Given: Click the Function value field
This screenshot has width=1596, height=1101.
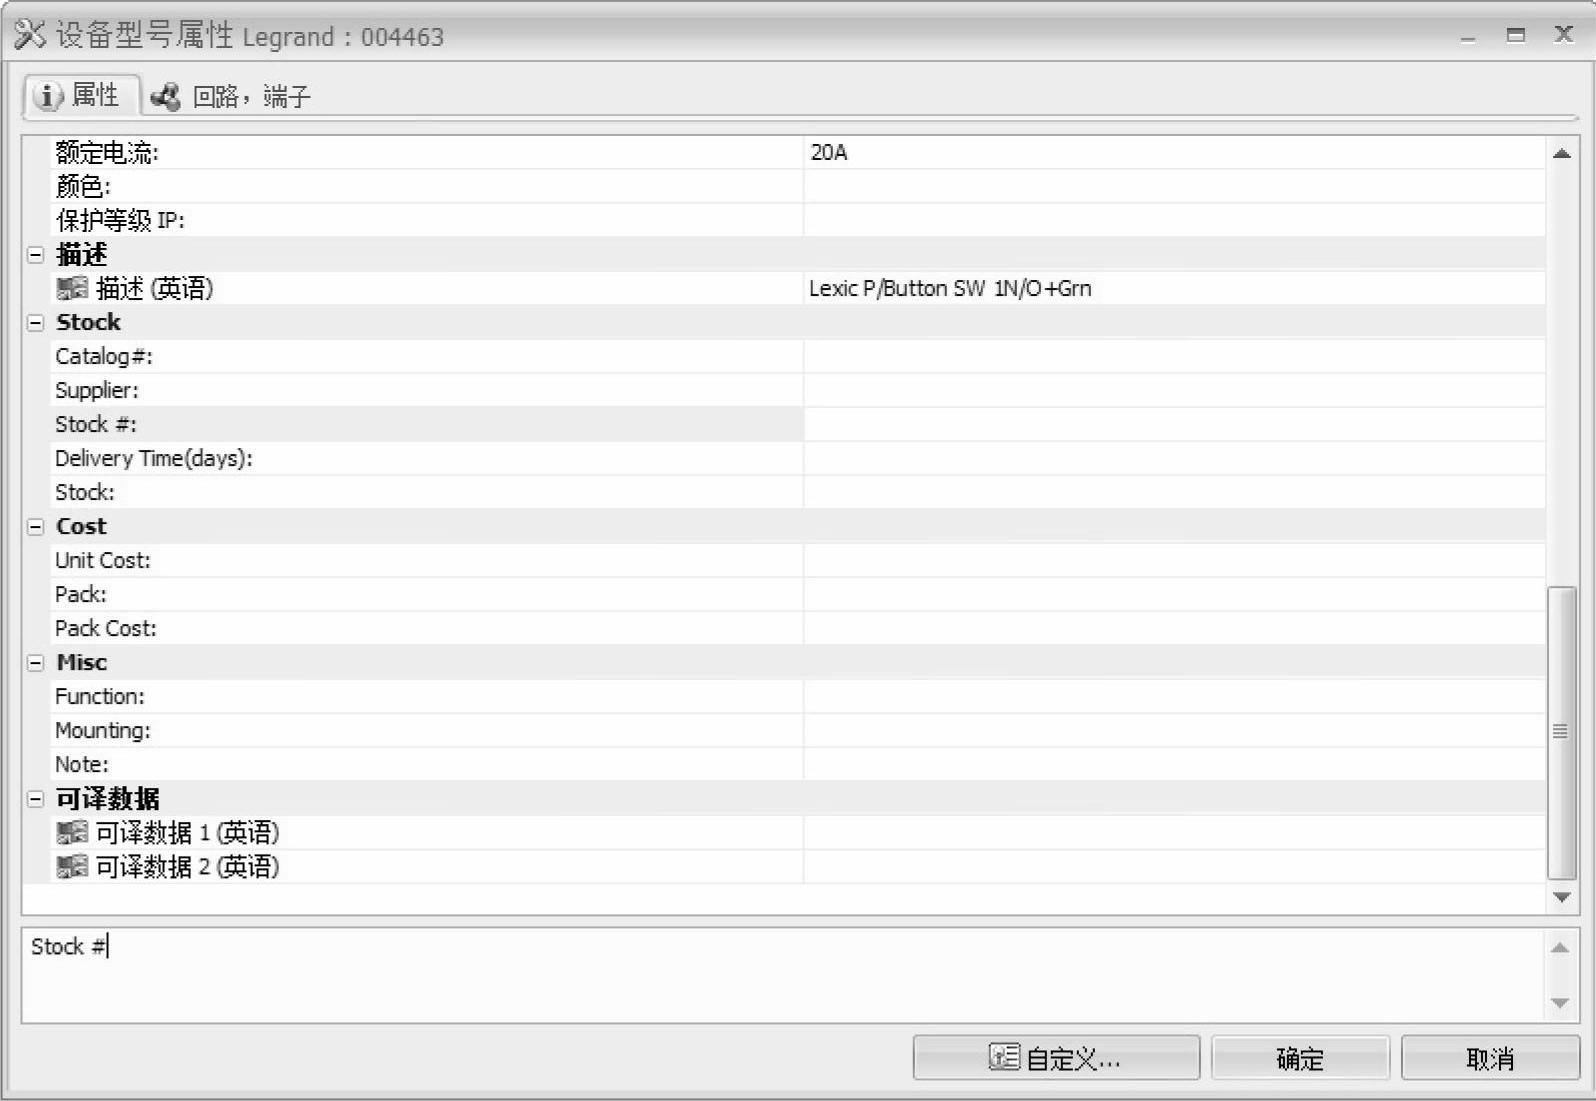Looking at the screenshot, I should click(1174, 696).
